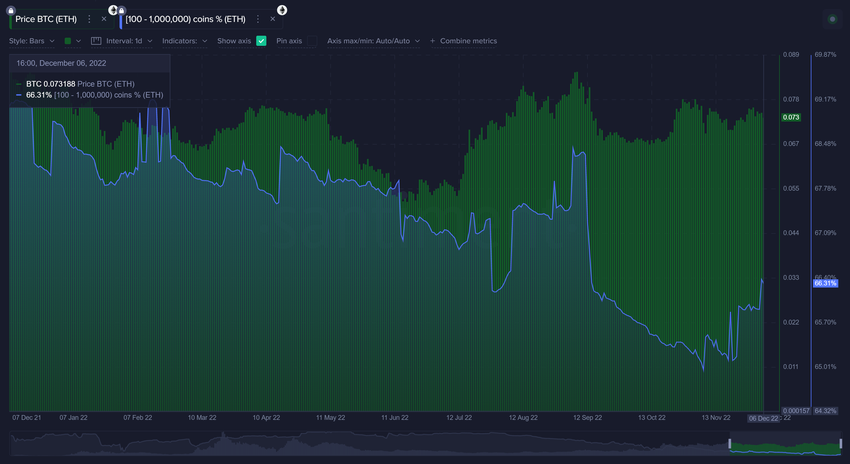This screenshot has width=850, height=464.
Task: Open three-dot menu on Price BTC (ETH) tab
Action: coord(89,19)
